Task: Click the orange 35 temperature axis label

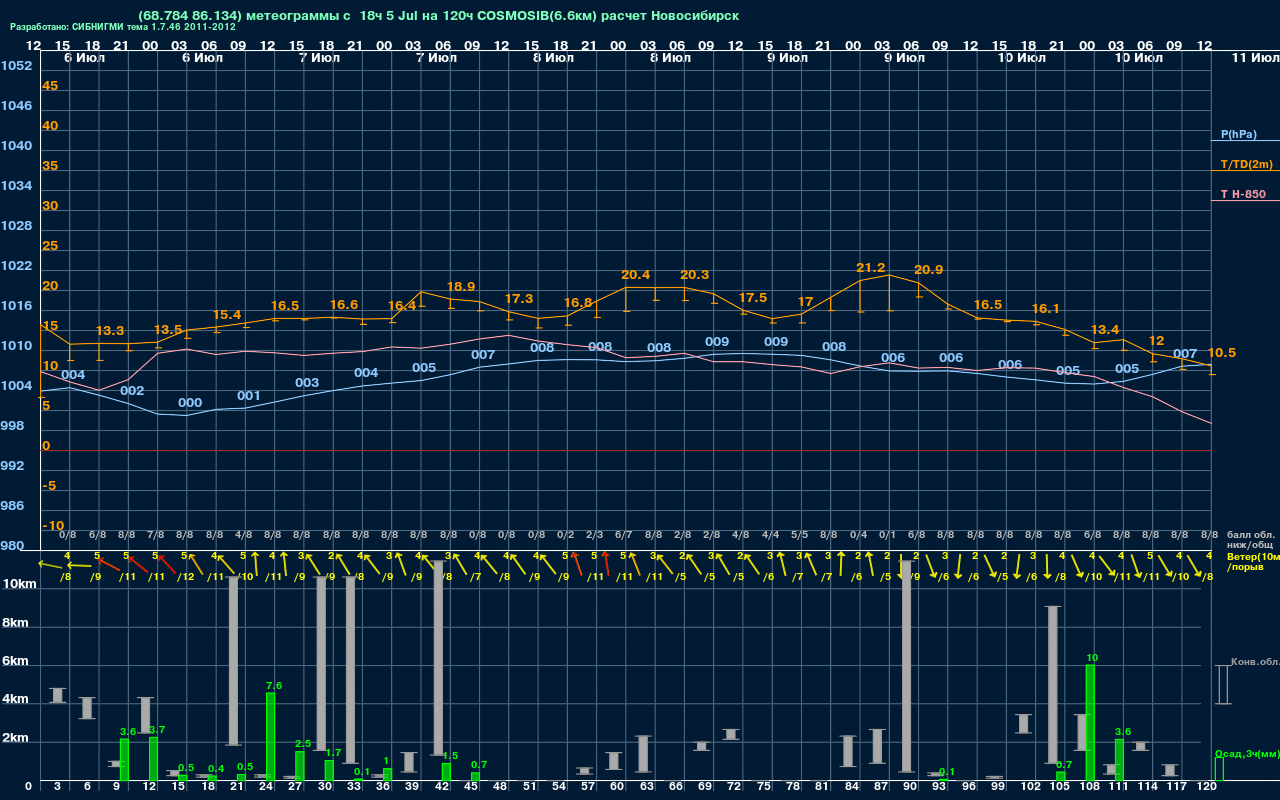Action: pos(50,166)
